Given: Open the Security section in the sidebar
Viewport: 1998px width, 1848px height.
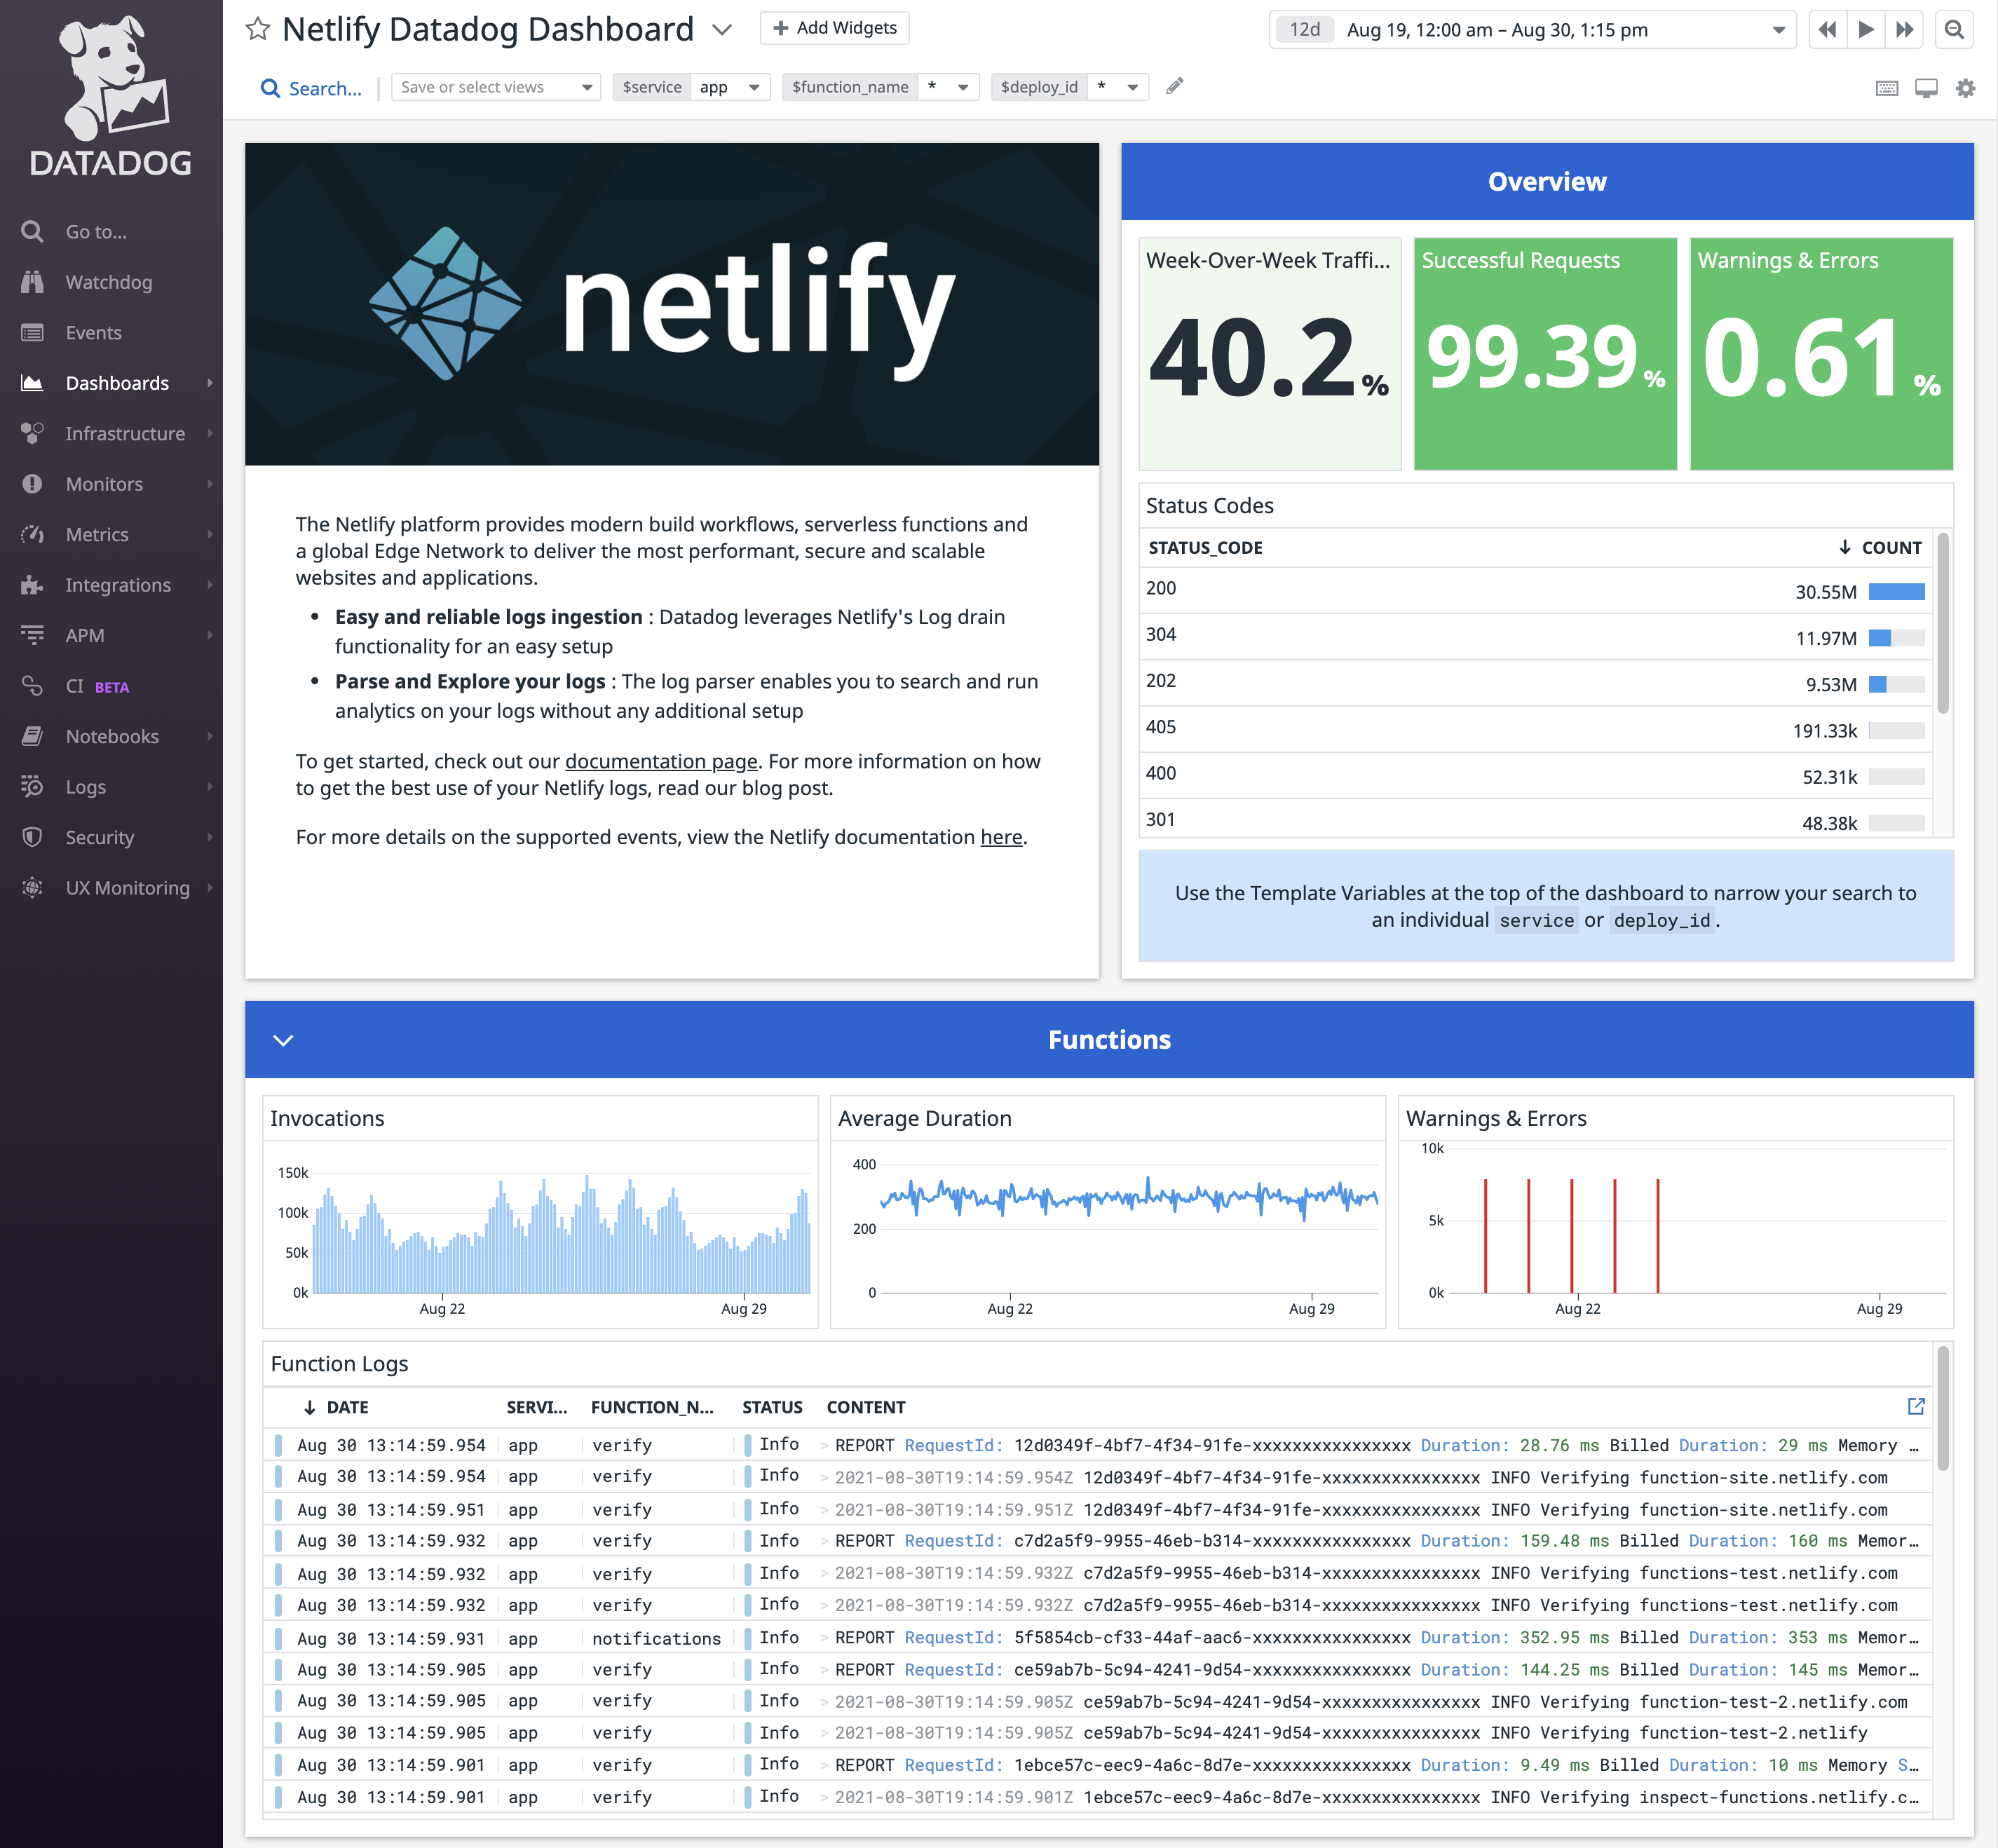Looking at the screenshot, I should tap(100, 837).
